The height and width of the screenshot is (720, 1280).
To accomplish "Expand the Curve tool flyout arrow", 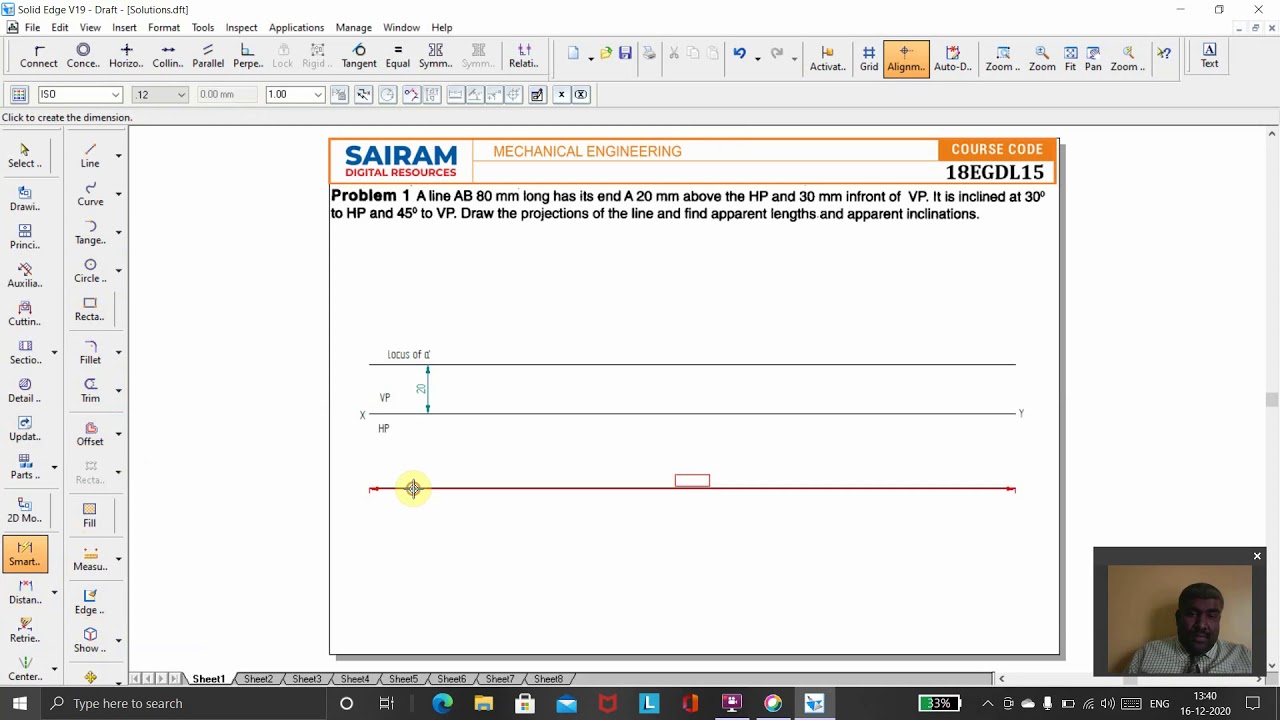I will [x=118, y=193].
